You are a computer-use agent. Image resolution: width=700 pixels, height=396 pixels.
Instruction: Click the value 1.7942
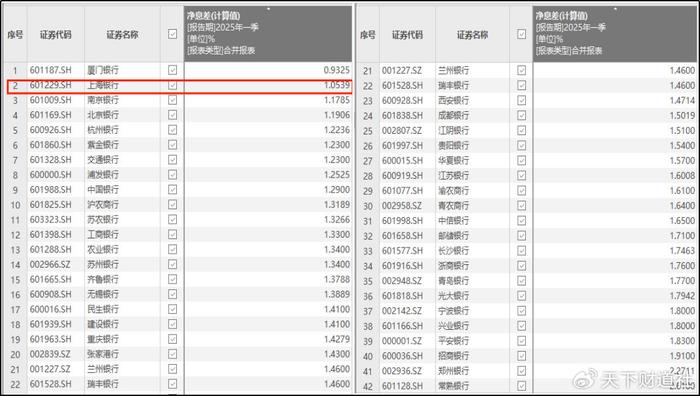coord(682,296)
